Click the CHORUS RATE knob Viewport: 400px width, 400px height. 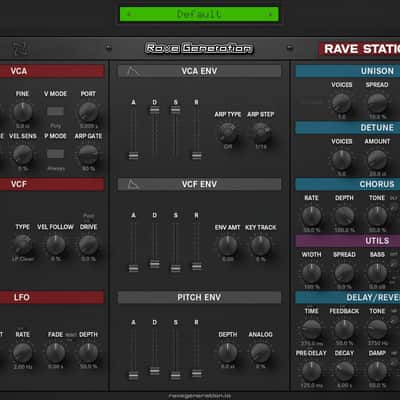(x=311, y=216)
